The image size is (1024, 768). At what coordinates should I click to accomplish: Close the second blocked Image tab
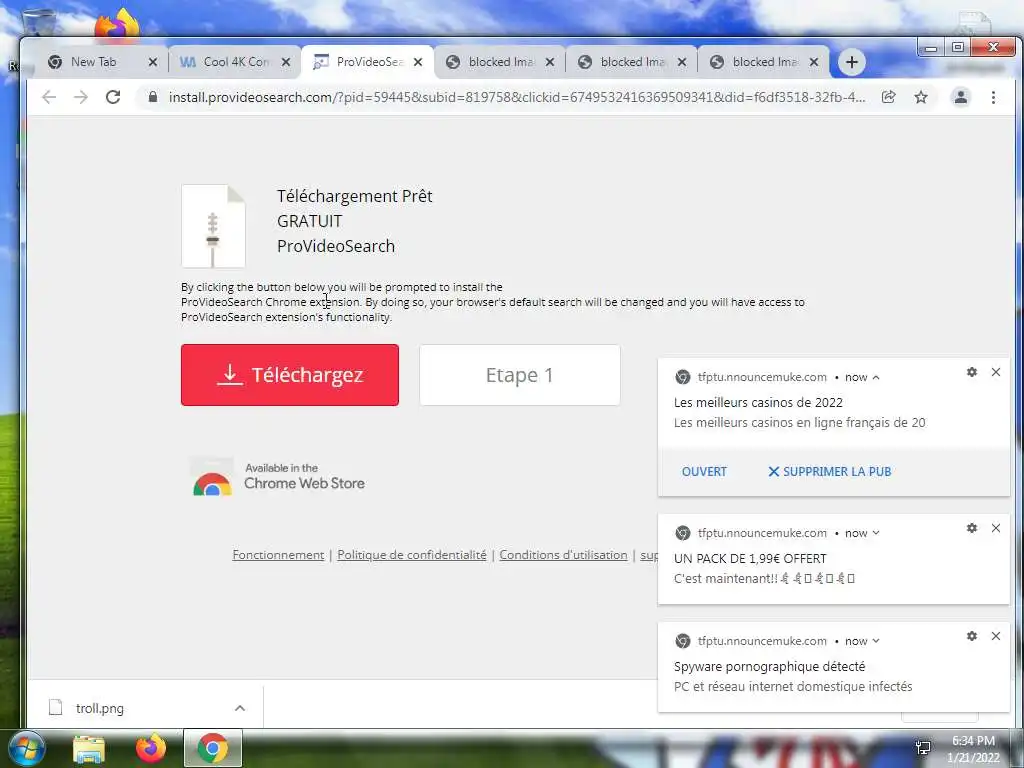pos(682,62)
